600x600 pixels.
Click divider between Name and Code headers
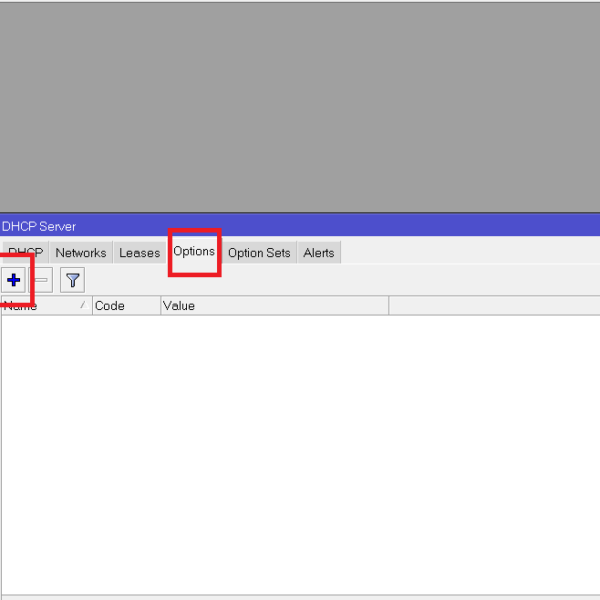[92, 306]
